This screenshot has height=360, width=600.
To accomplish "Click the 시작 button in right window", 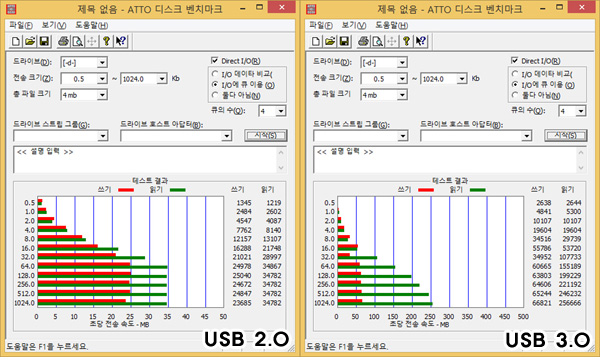I will (566, 135).
